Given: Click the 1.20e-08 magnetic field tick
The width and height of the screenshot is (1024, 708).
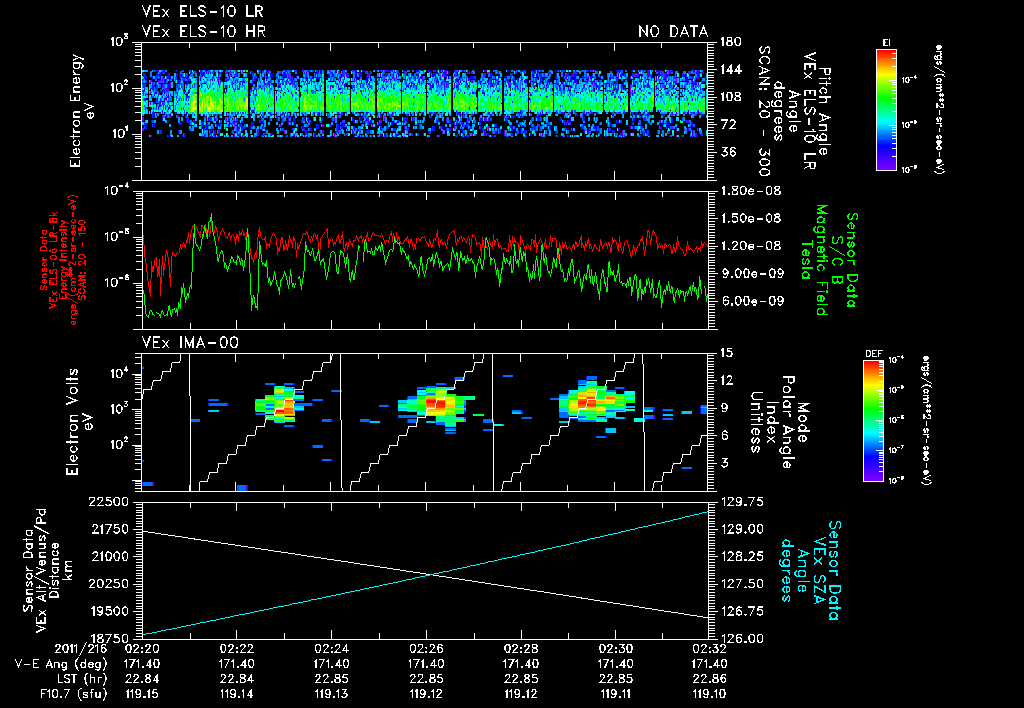Looking at the screenshot, I should click(x=750, y=246).
